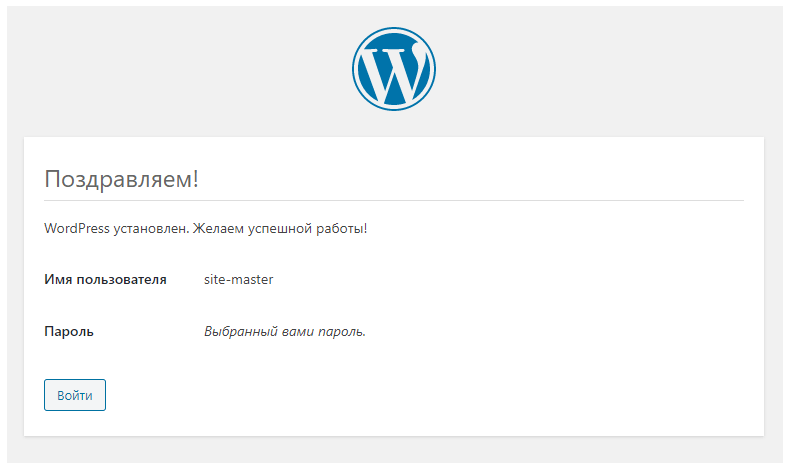
Task: Select the Поздравляем! heading text
Action: (121, 179)
